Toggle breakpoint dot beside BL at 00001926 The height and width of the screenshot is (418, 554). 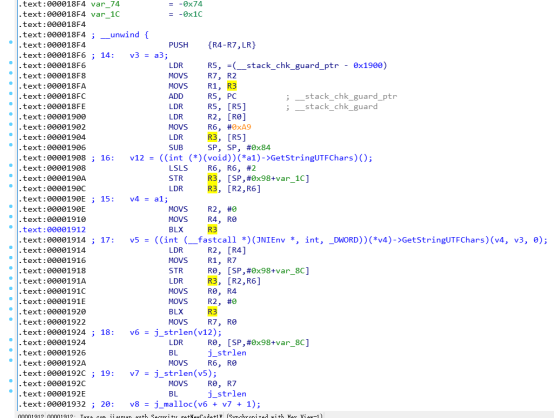pyautogui.click(x=11, y=350)
